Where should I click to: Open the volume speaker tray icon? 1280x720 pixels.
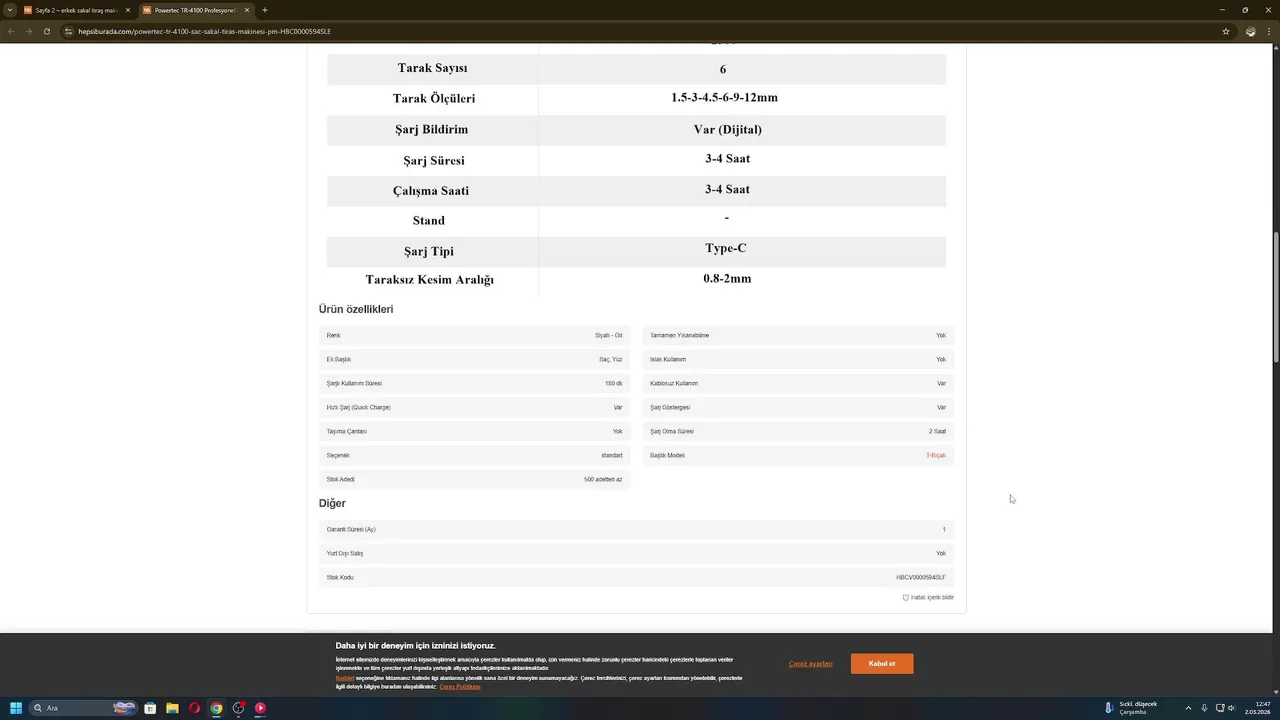tap(1231, 708)
